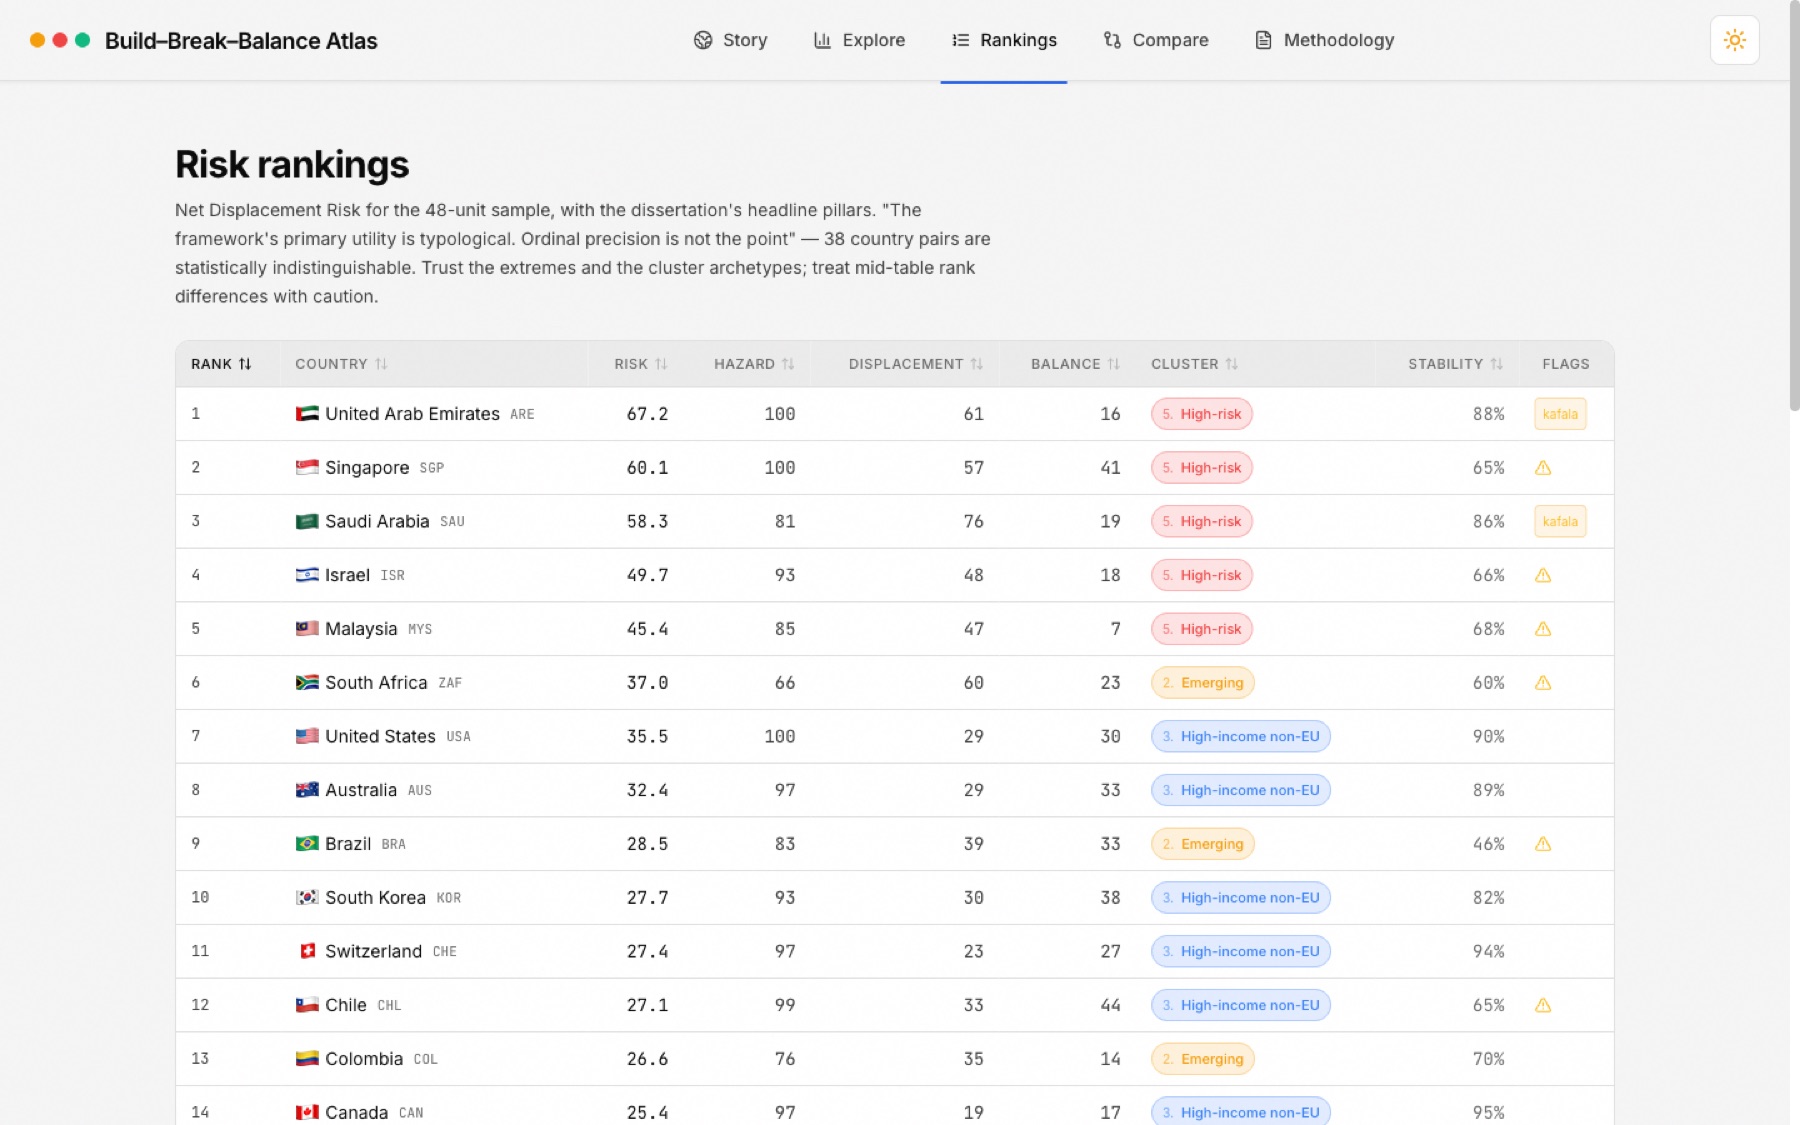The width and height of the screenshot is (1800, 1125).
Task: Click the warning icon in Singapore row
Action: tap(1543, 468)
